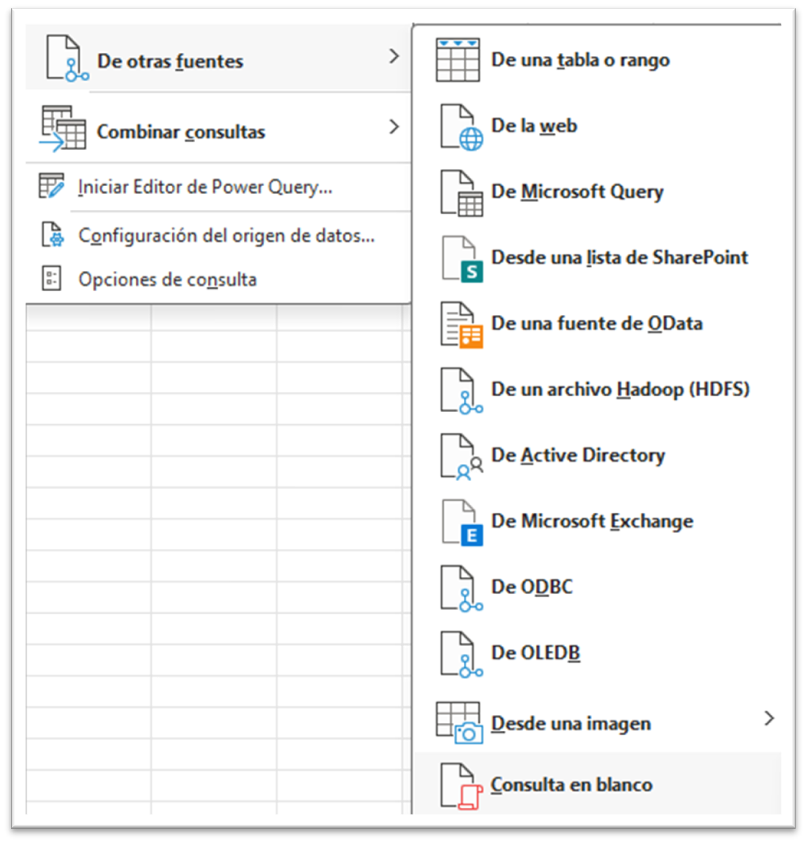807x843 pixels.
Task: Click the globe icon for De la web
Action: [x=461, y=127]
